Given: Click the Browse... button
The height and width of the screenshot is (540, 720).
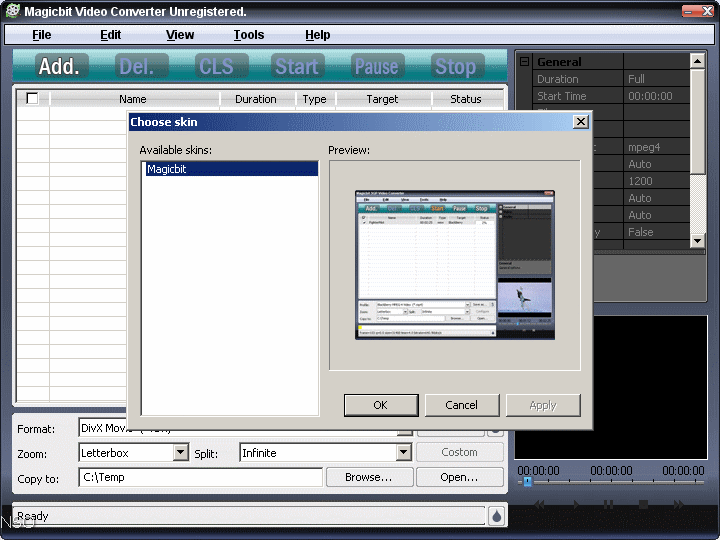Looking at the screenshot, I should pyautogui.click(x=369, y=478).
